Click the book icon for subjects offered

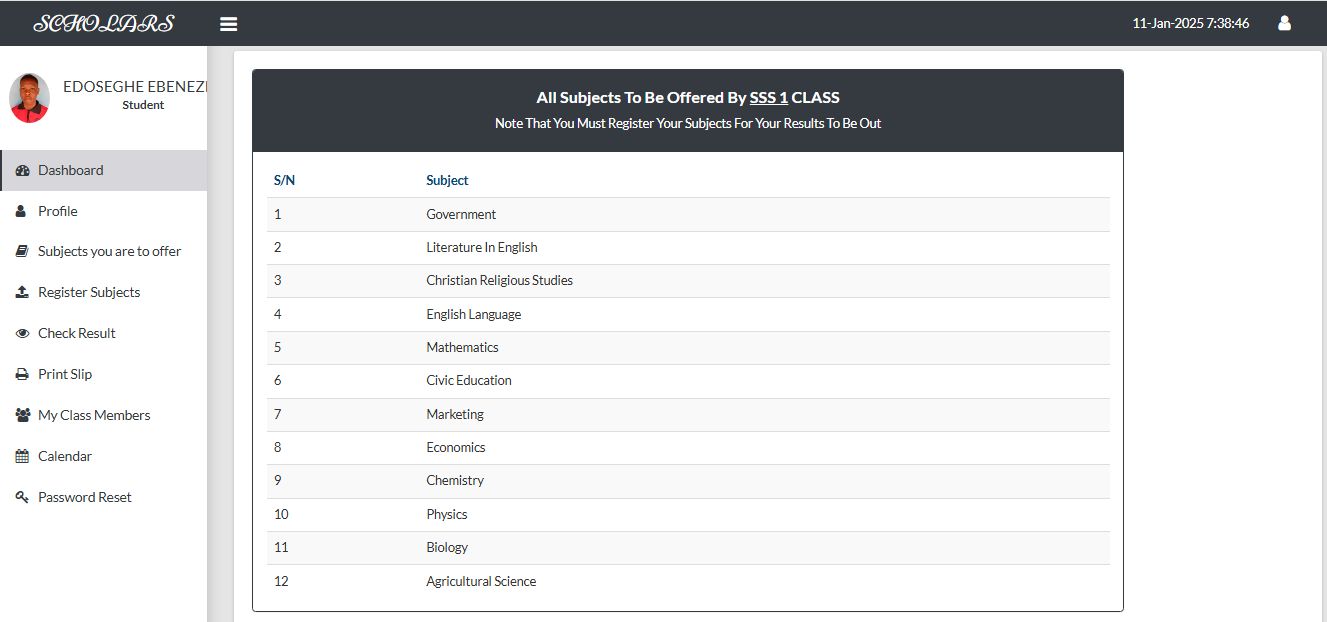tap(22, 252)
